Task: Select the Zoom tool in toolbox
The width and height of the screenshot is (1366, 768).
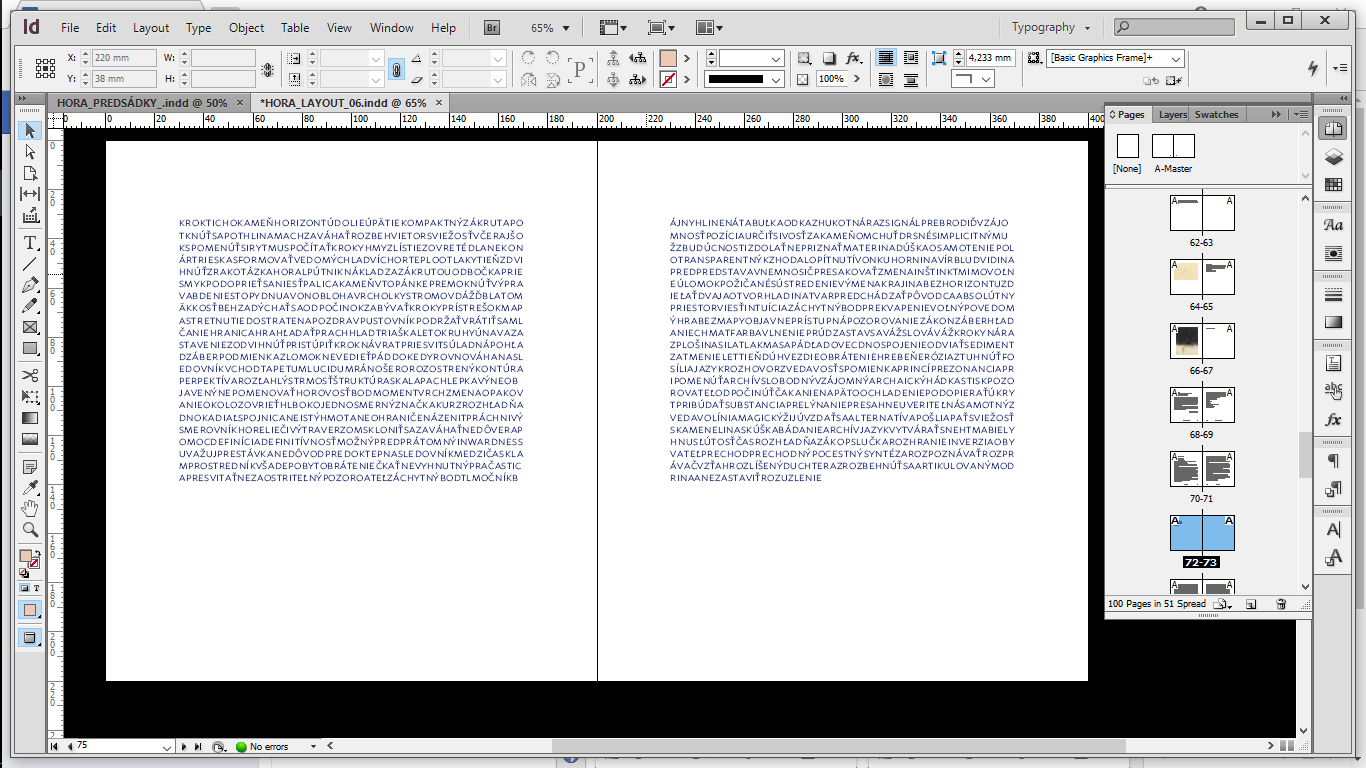Action: [30, 530]
